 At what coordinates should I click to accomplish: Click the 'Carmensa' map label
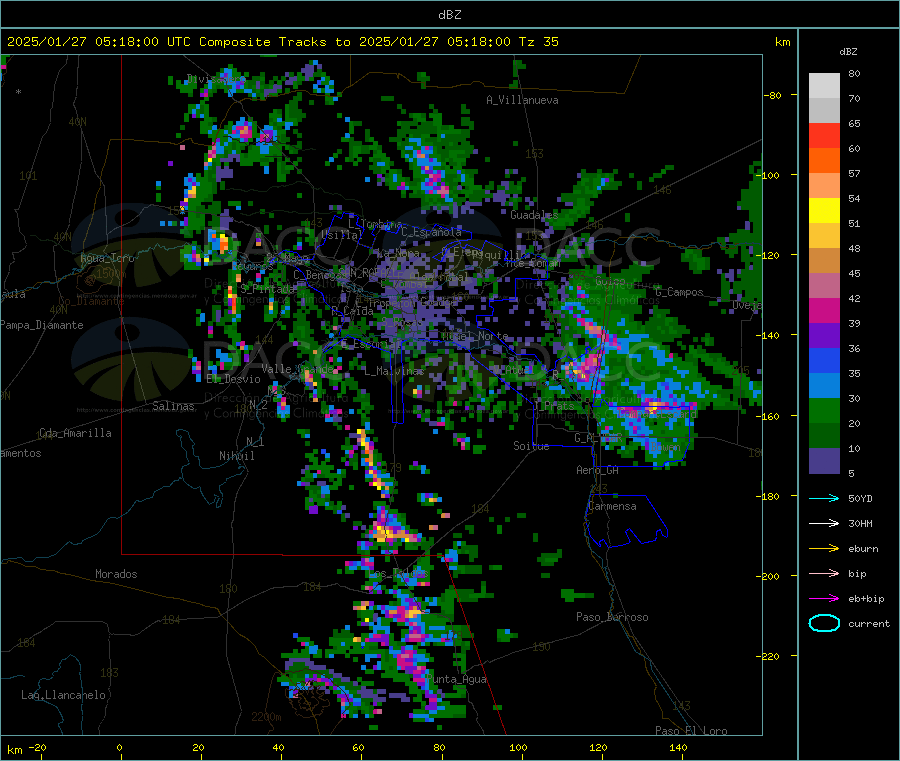612,506
